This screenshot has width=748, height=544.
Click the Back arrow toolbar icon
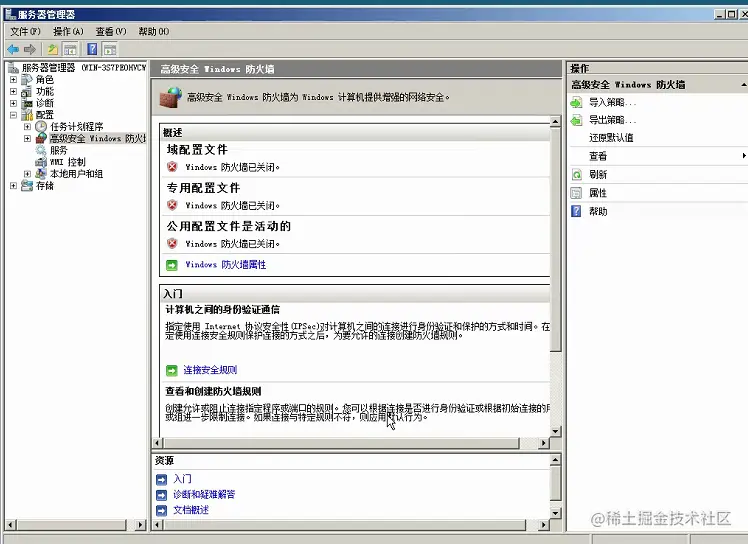13,49
